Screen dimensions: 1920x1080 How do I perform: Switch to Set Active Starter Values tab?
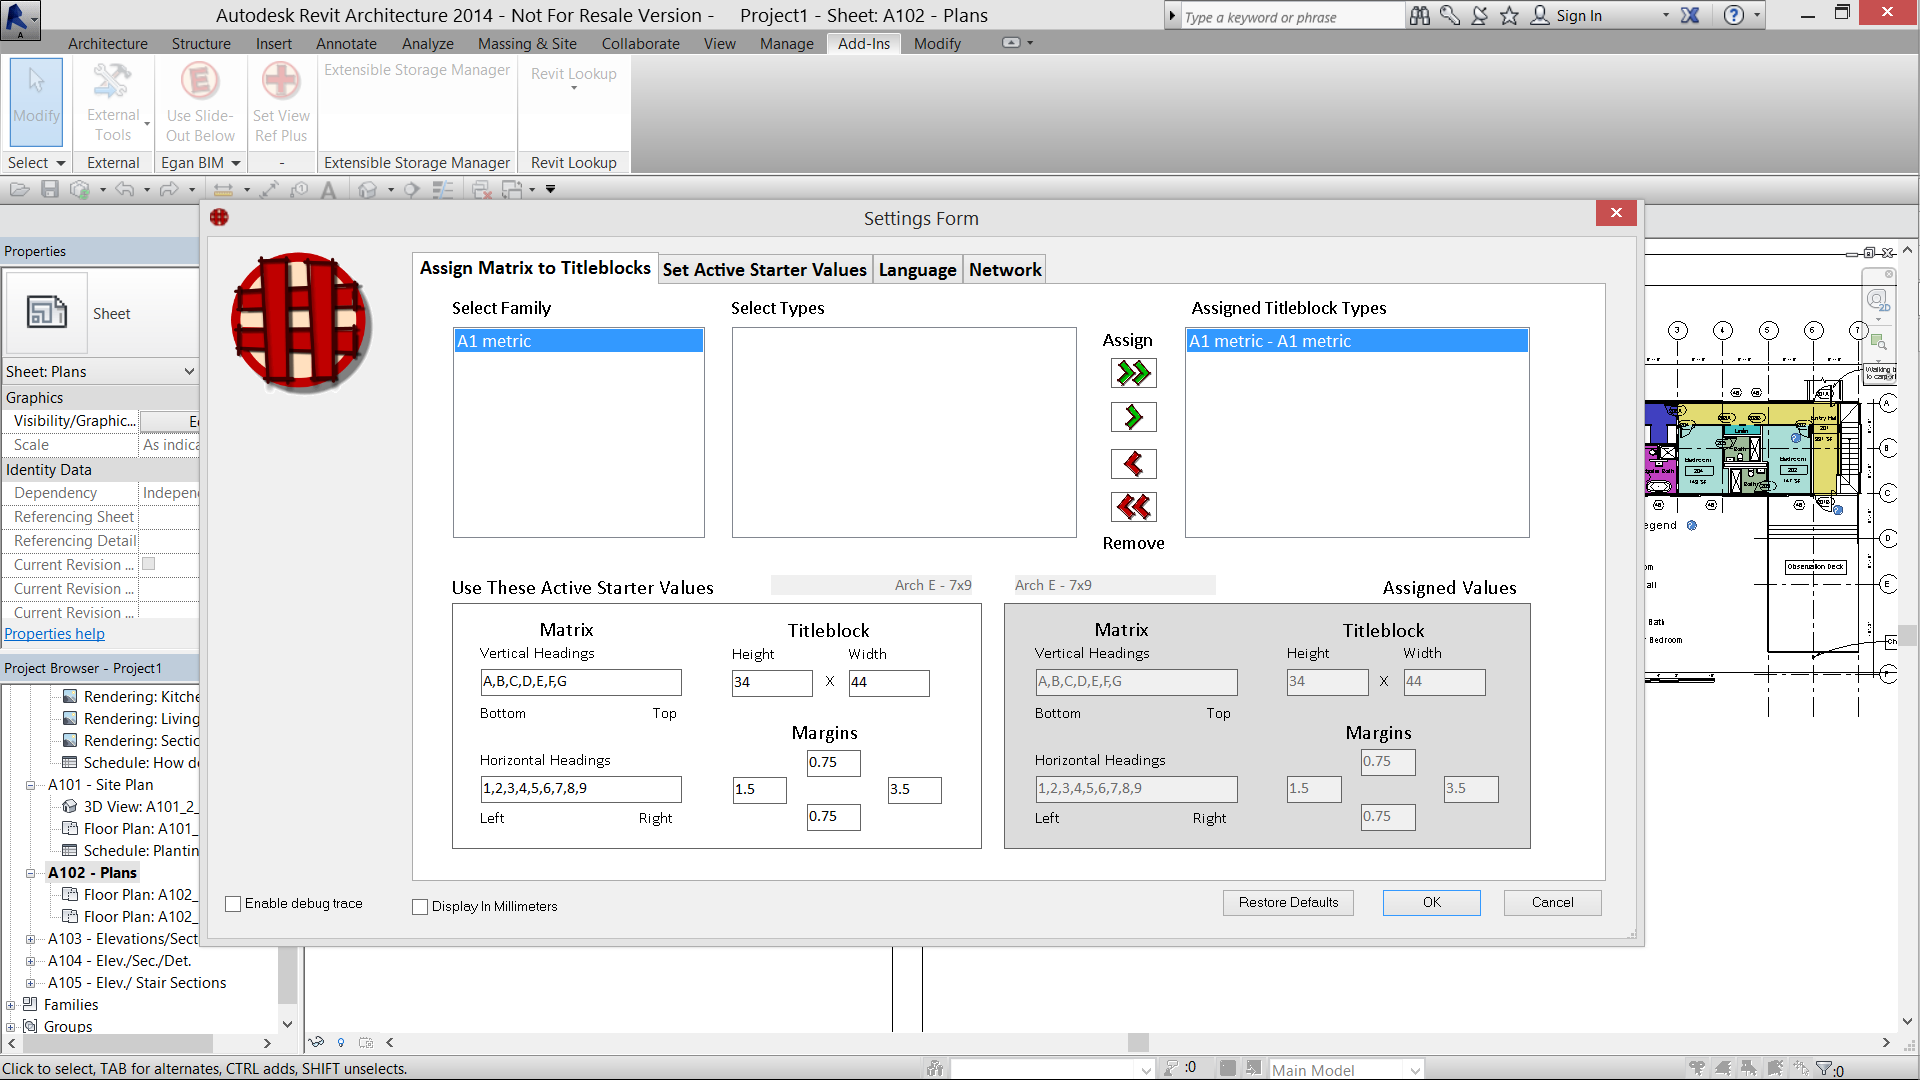[764, 270]
